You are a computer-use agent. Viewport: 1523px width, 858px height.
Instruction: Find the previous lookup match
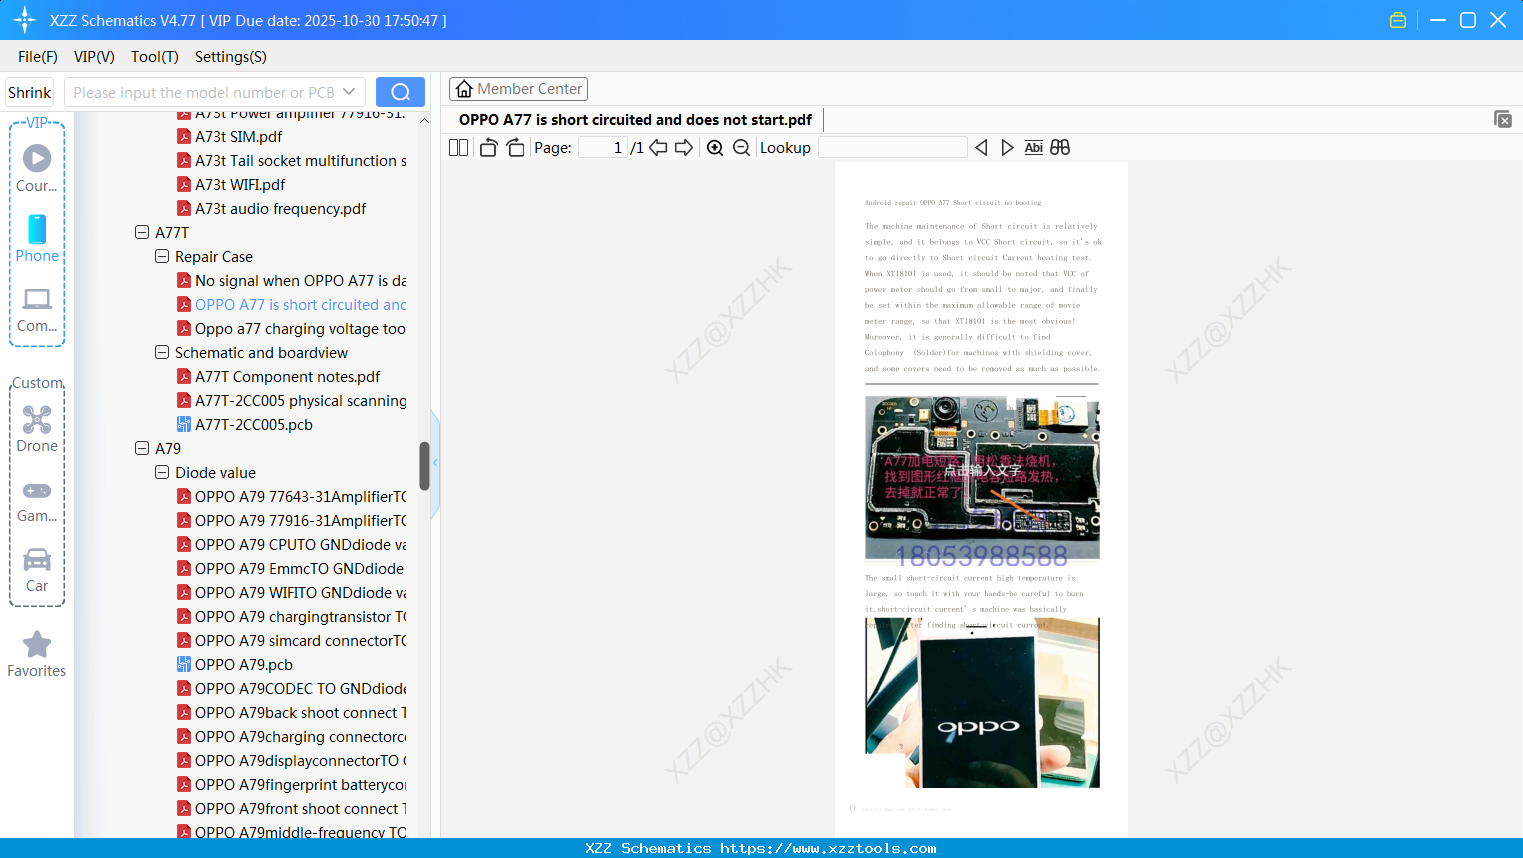tap(981, 148)
